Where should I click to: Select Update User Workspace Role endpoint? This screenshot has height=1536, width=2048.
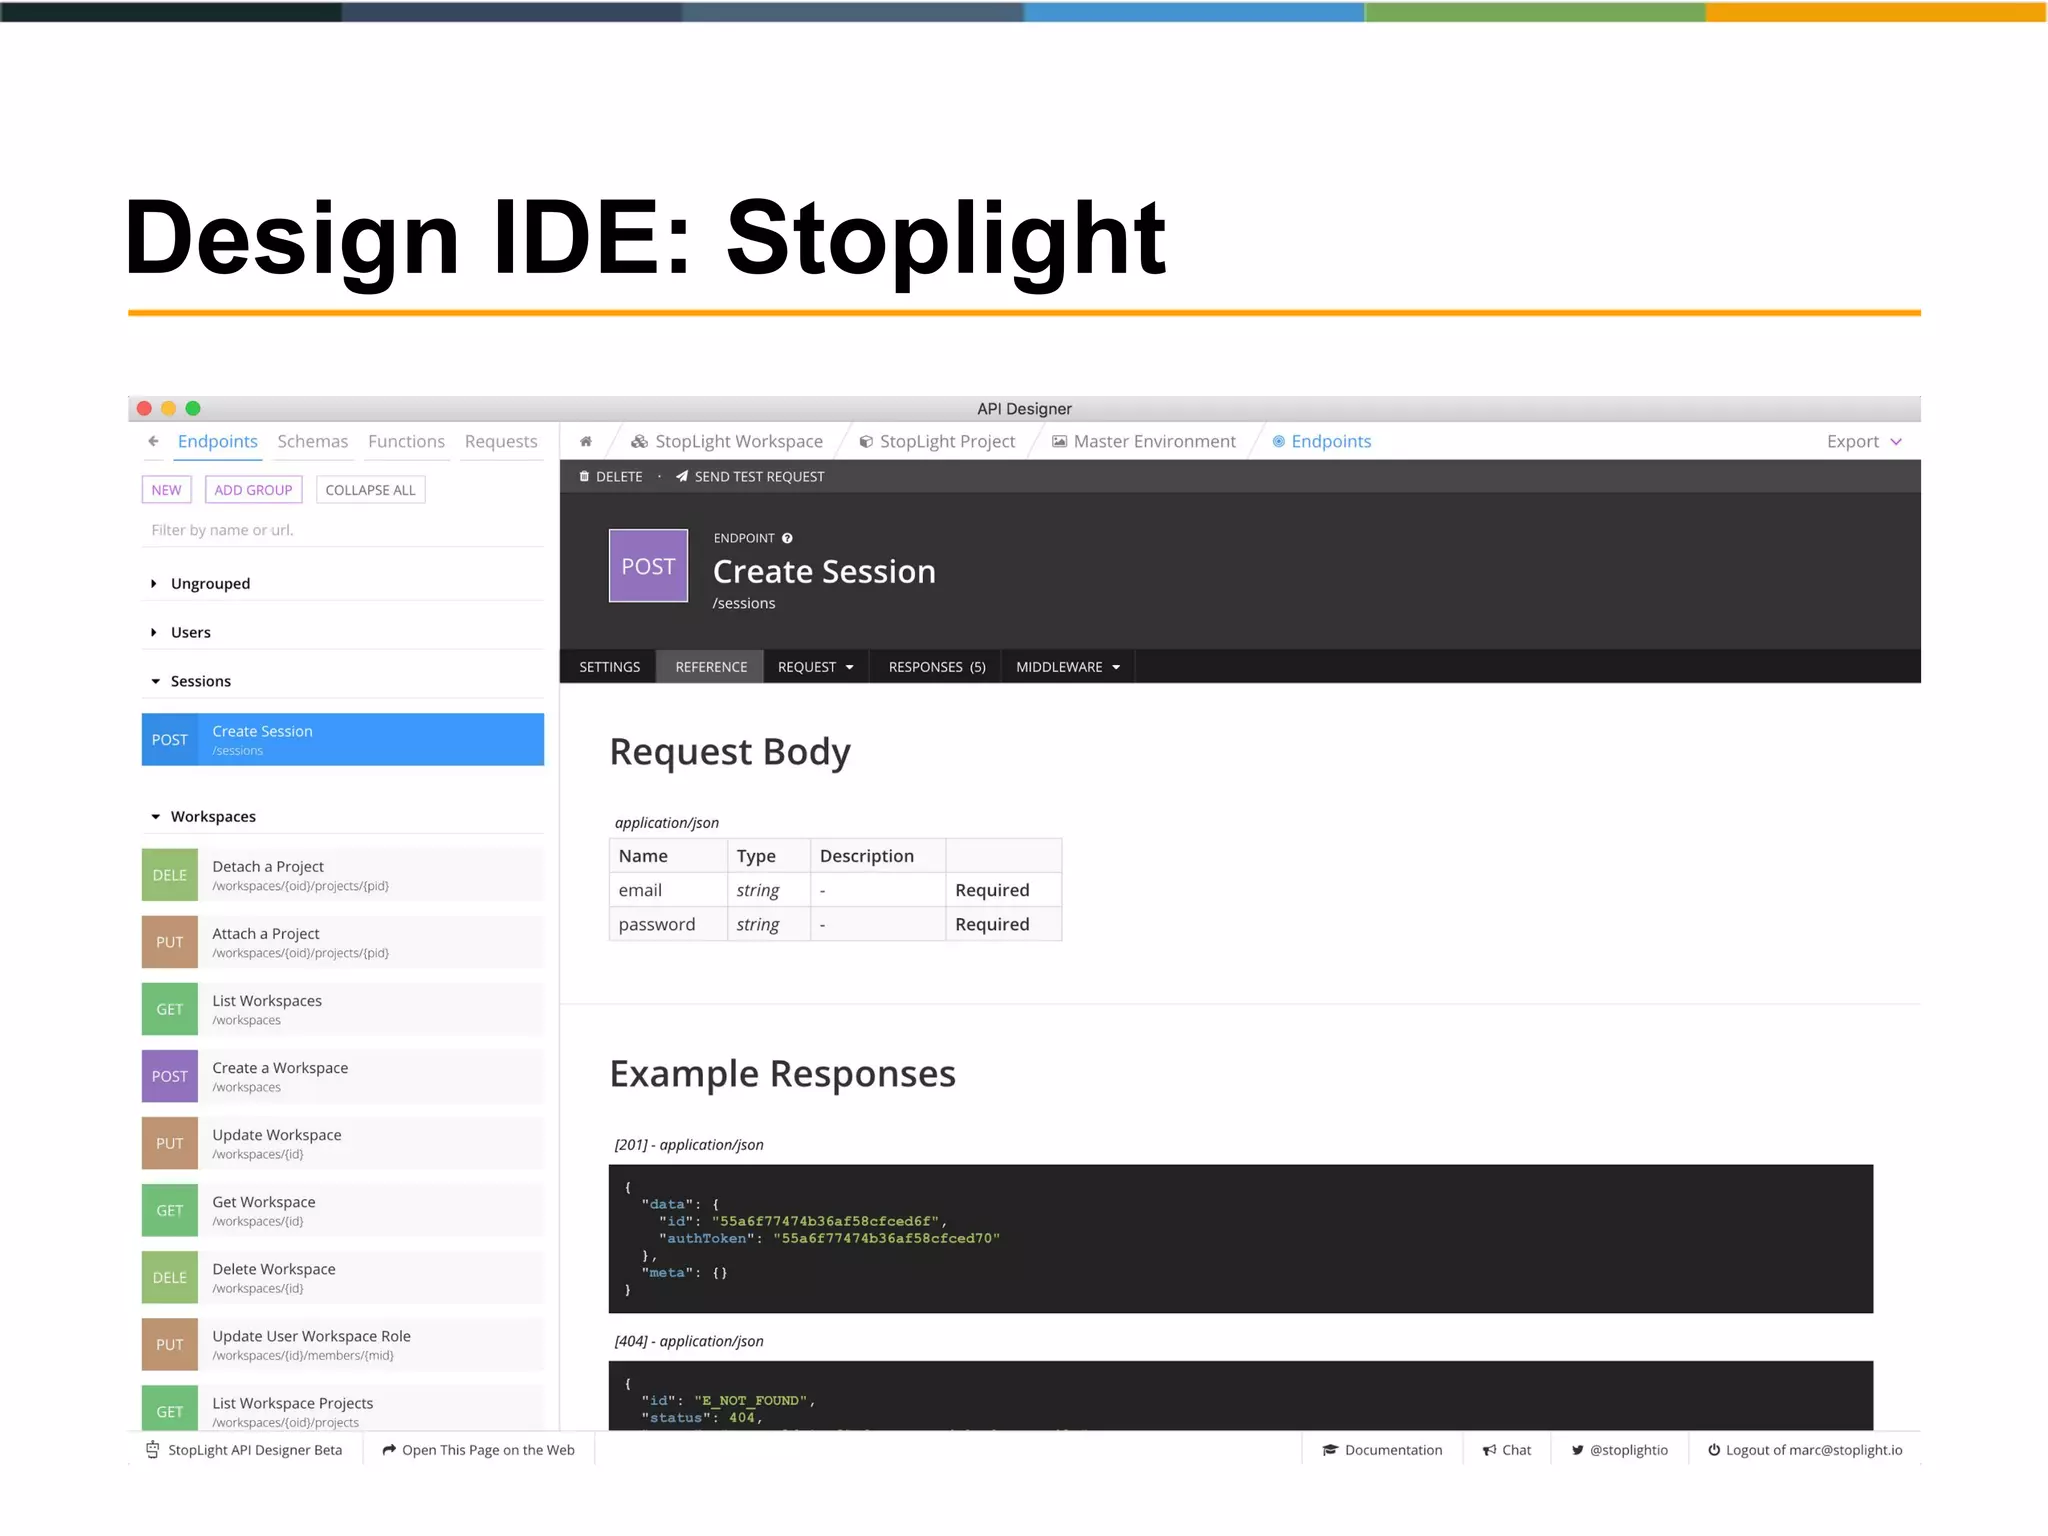coord(343,1344)
